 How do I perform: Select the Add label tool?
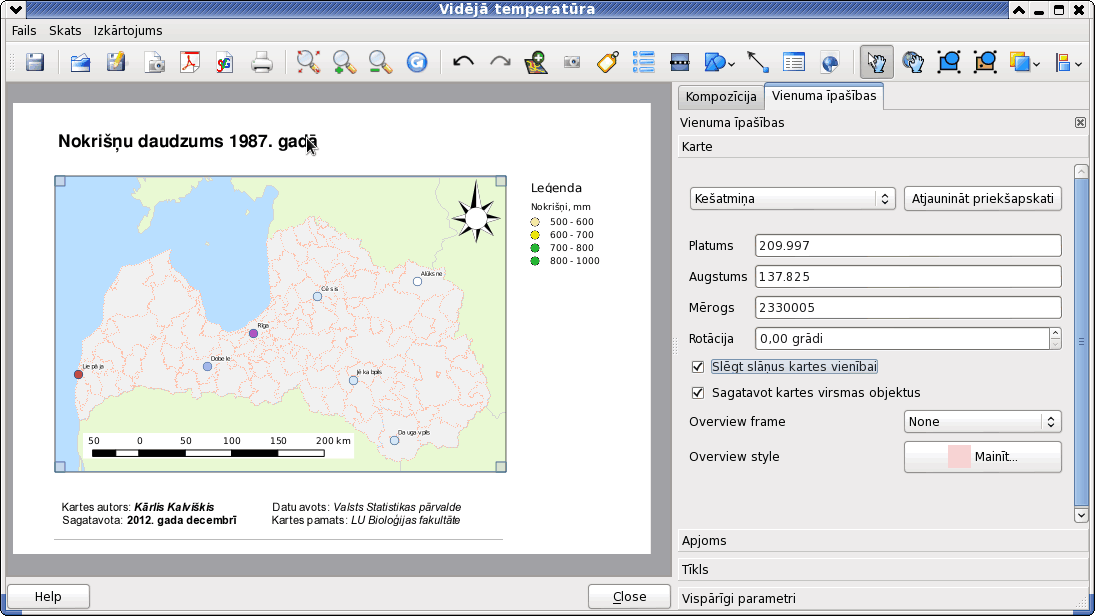(608, 62)
